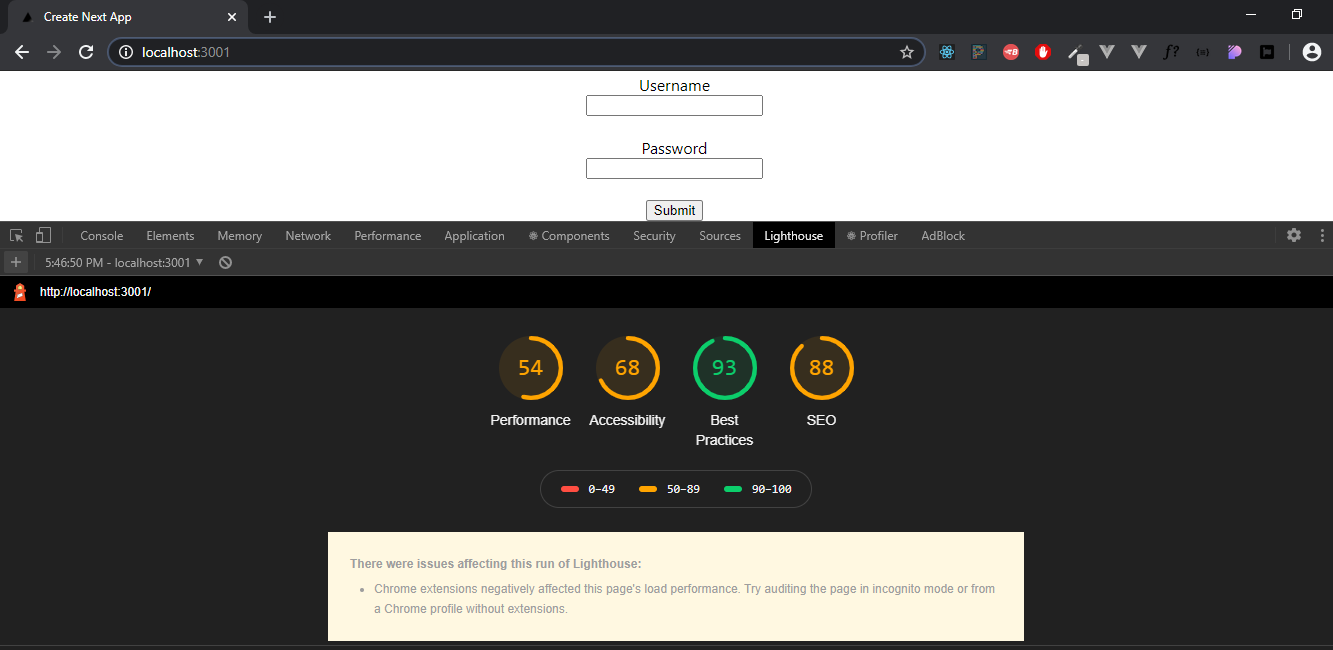Click the eyedropper extension icon with badge

click(x=1076, y=53)
